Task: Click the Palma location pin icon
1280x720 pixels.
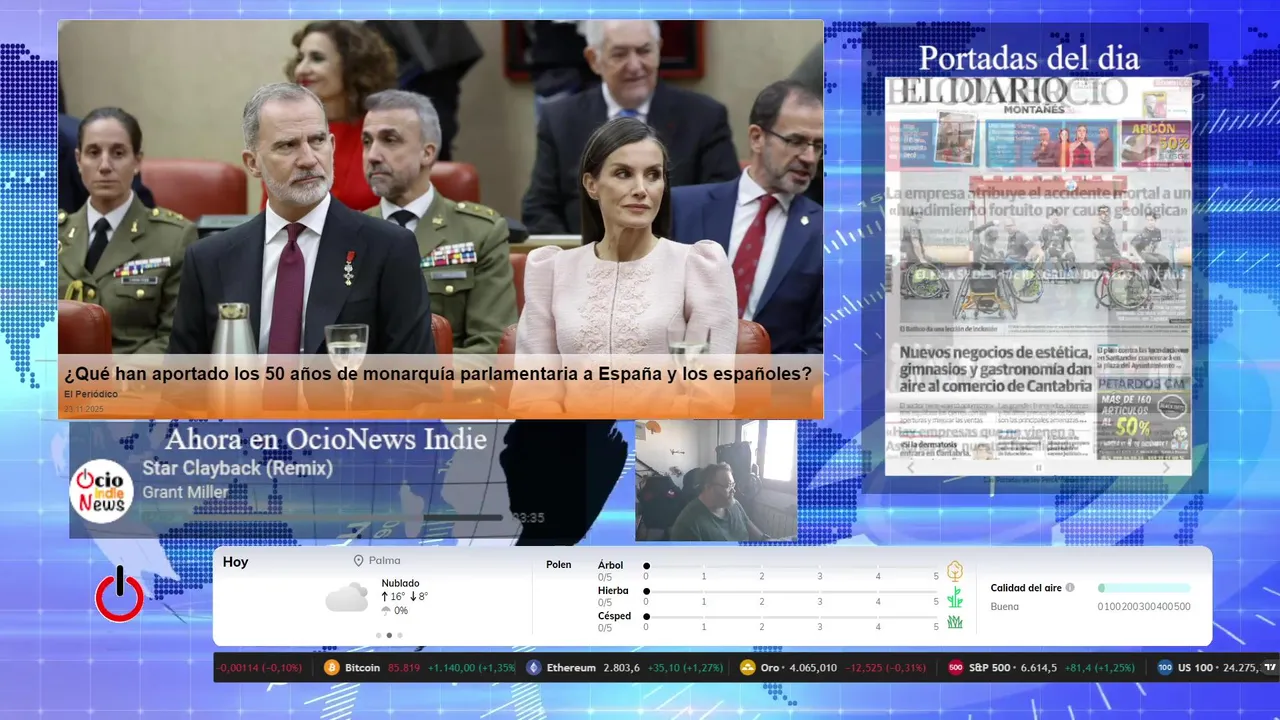Action: (x=359, y=562)
